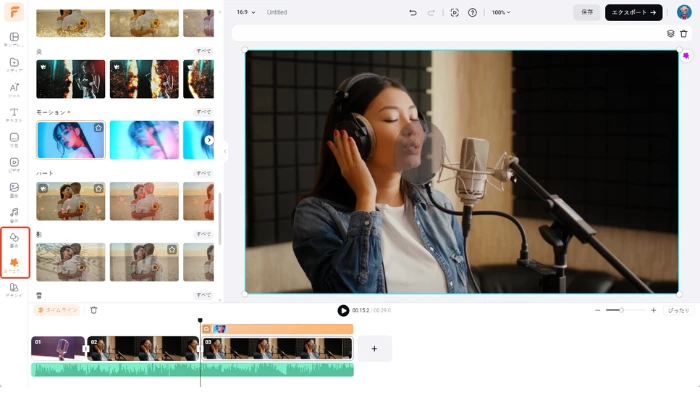Open the 100% zoom level dropdown
The height and width of the screenshot is (400, 700).
(x=500, y=12)
